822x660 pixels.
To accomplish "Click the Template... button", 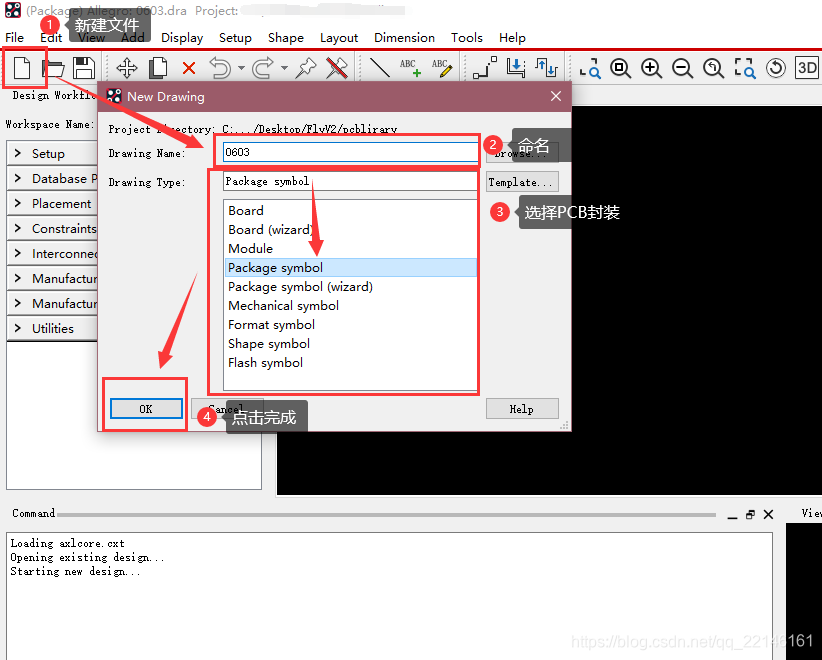I will 521,182.
